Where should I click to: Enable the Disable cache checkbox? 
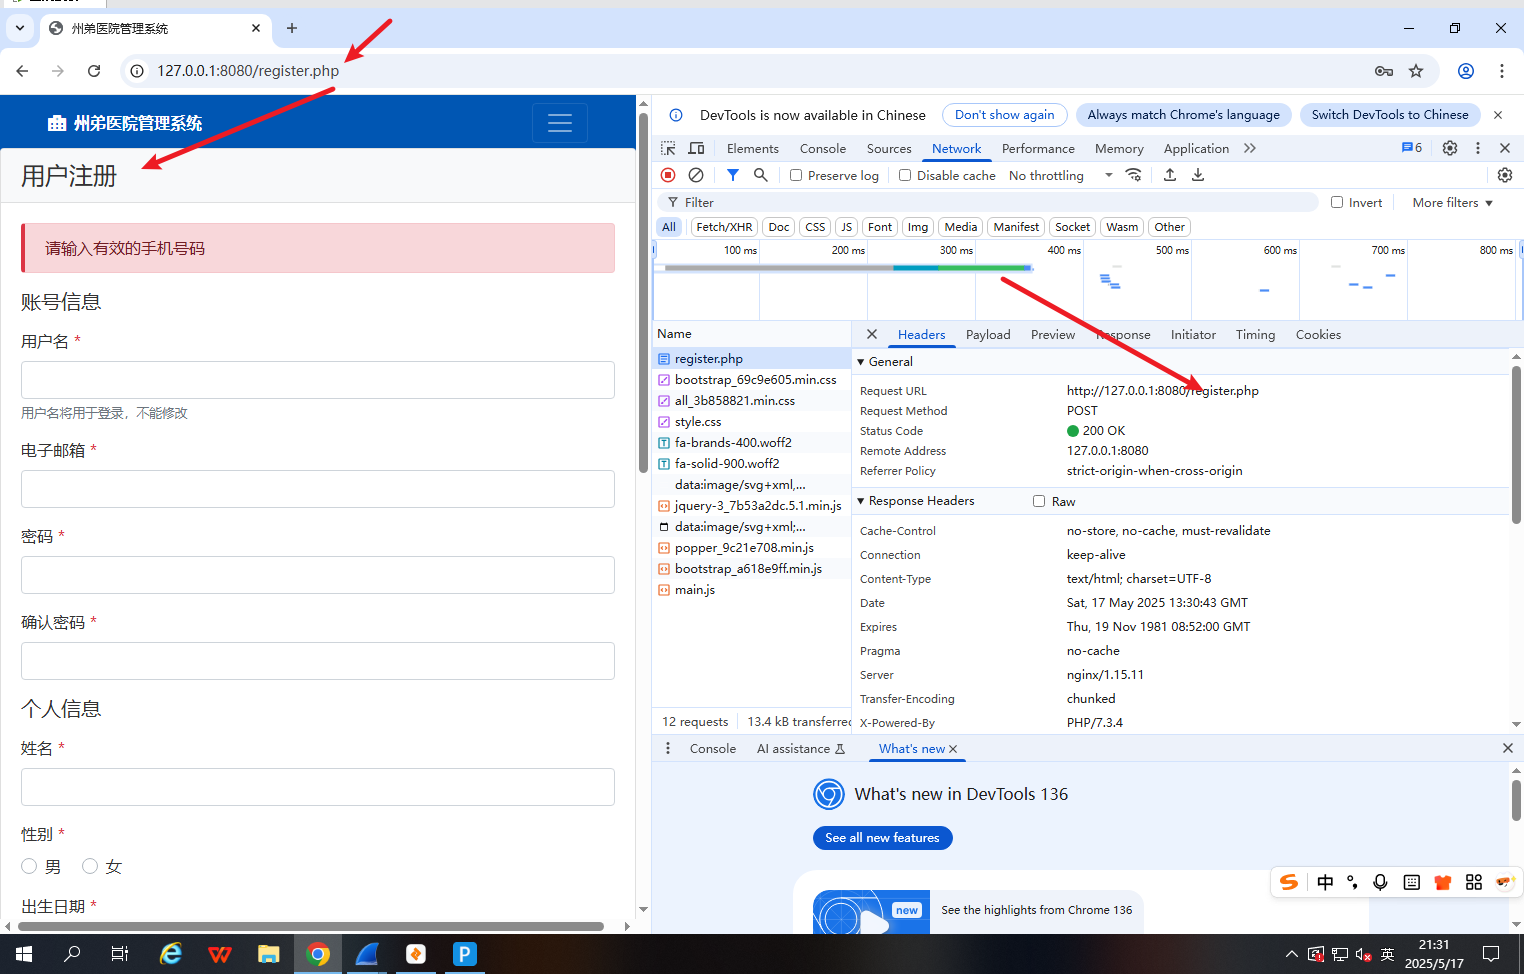coord(905,175)
